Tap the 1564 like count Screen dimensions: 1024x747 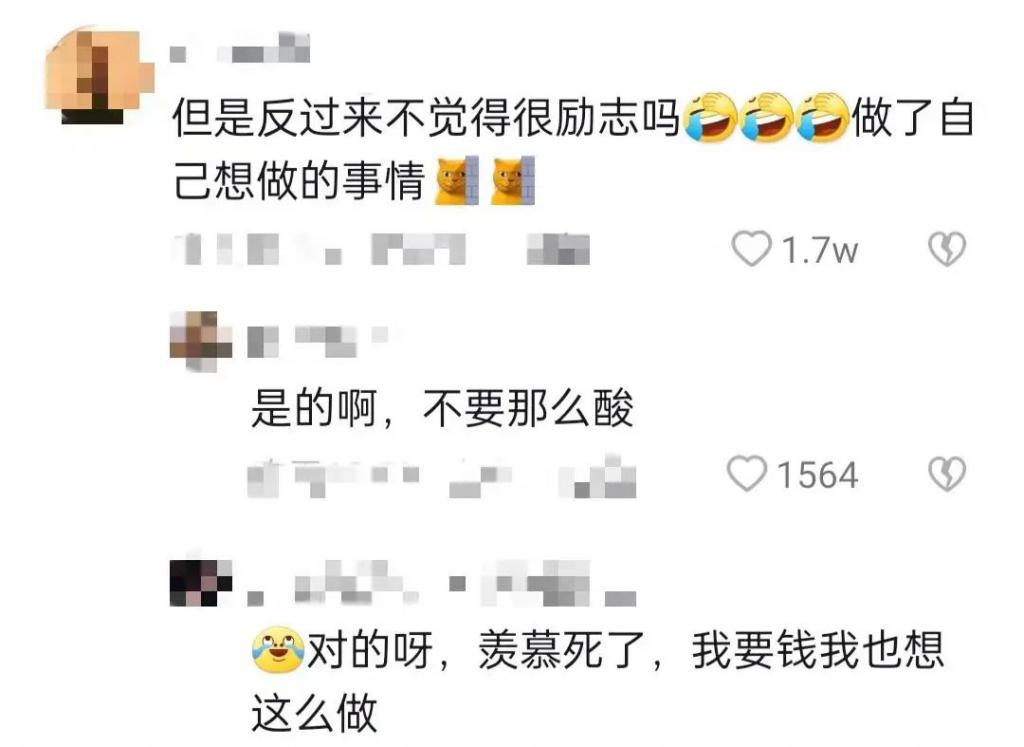(x=817, y=475)
